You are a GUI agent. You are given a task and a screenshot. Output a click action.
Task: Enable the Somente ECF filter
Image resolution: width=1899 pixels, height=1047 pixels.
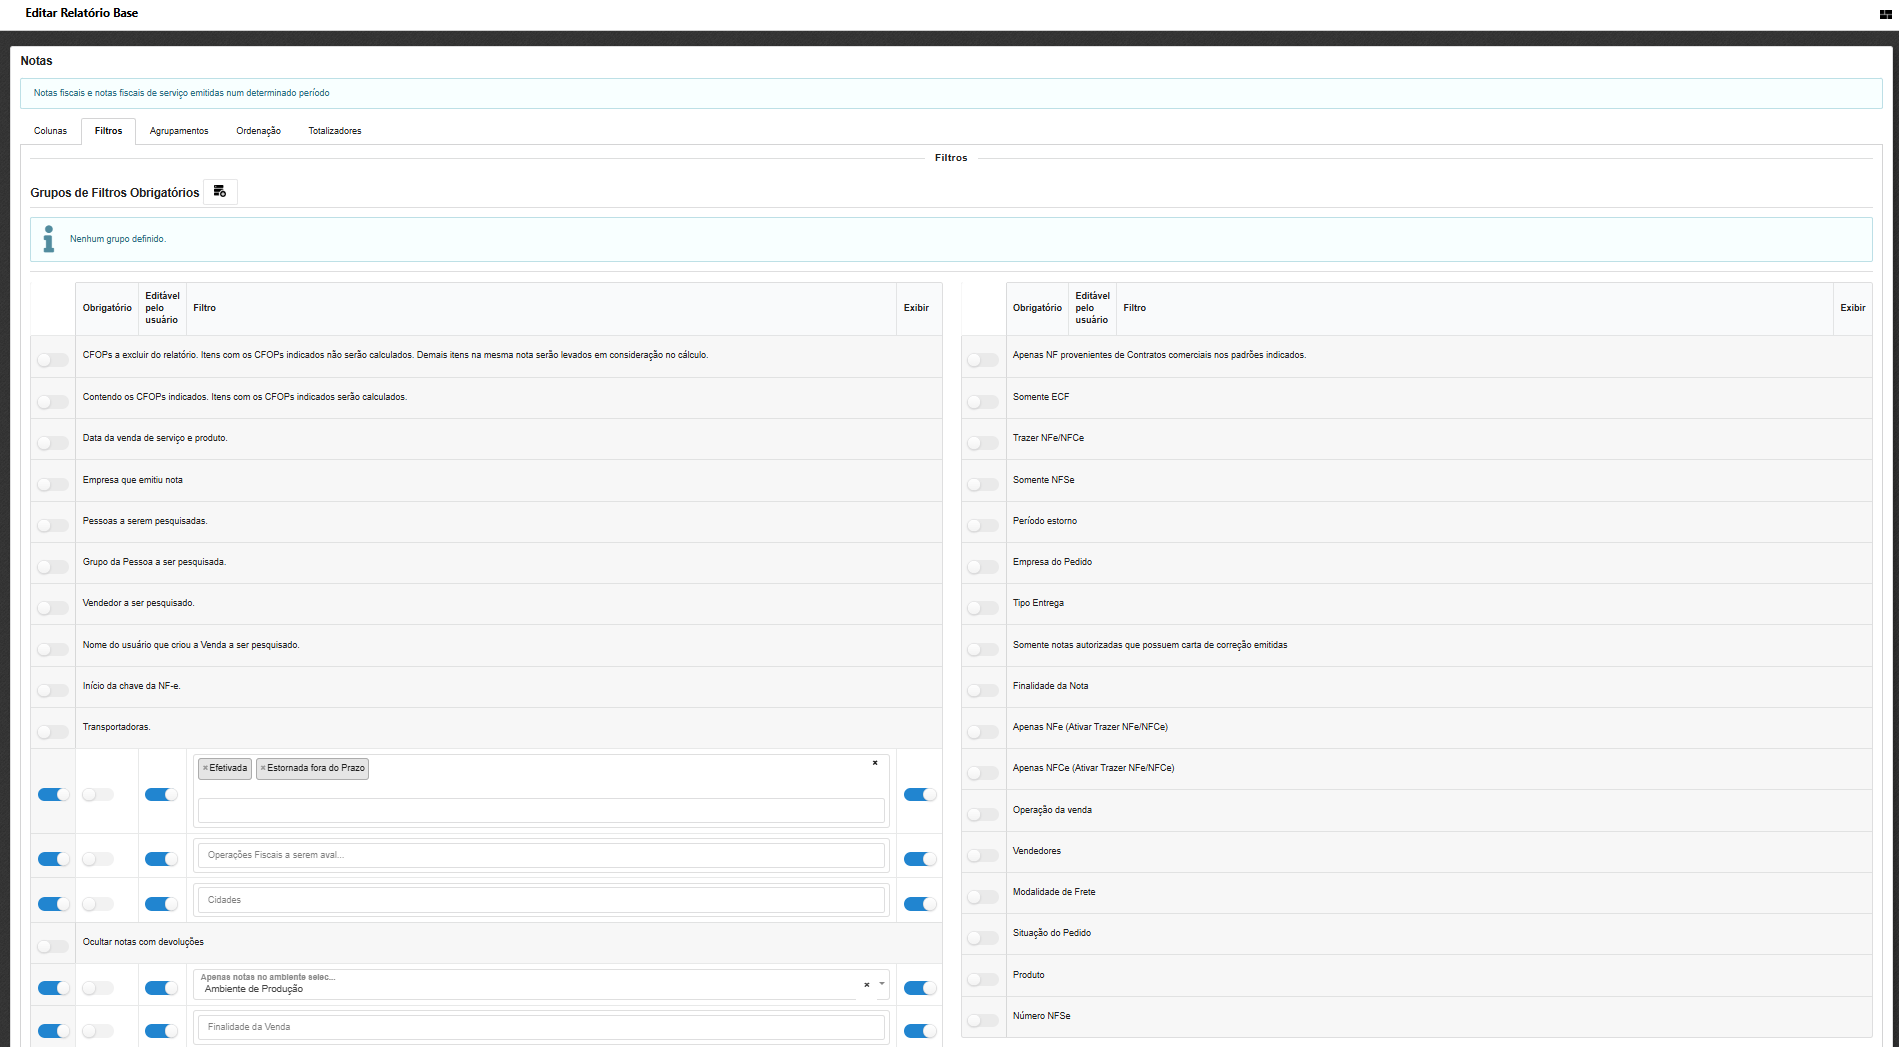click(982, 402)
